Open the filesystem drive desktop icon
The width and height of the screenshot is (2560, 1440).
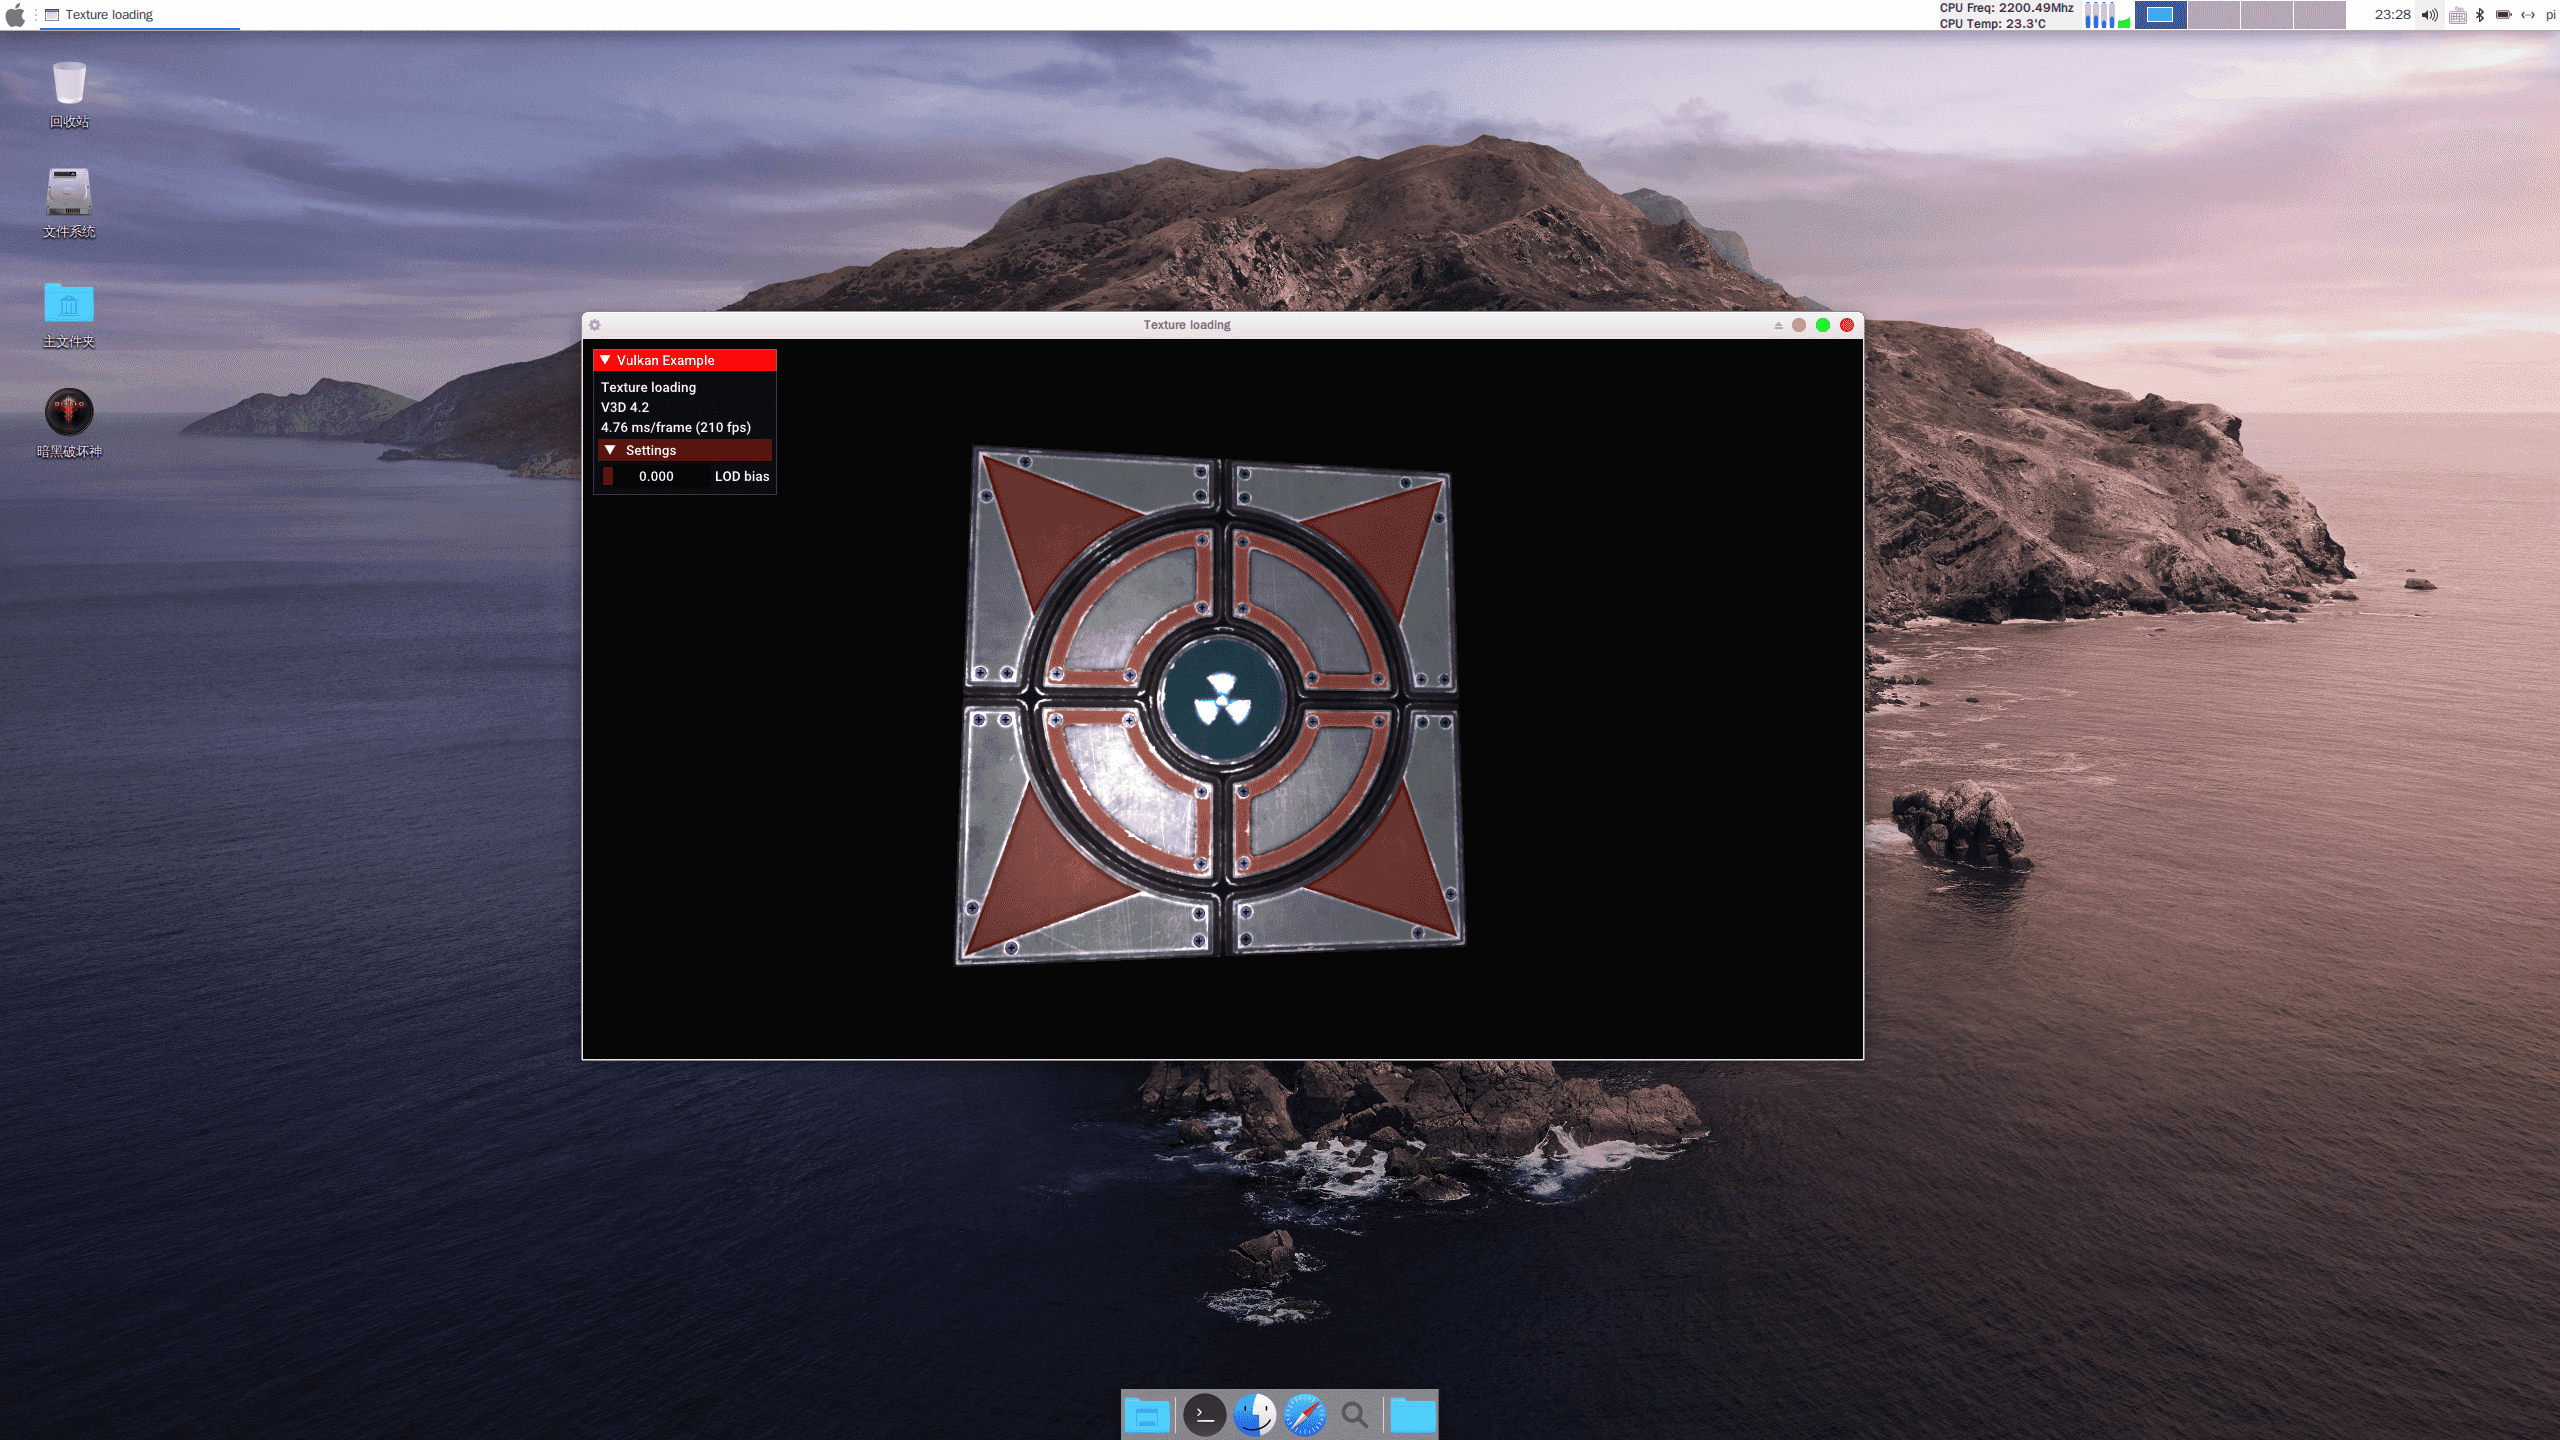69,192
